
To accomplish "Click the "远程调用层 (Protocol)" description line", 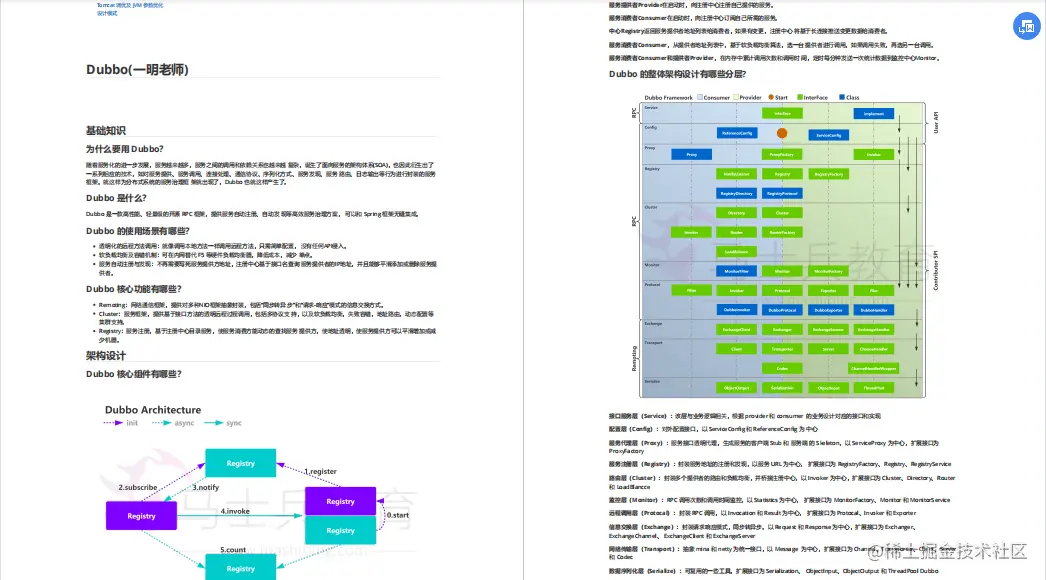I will 762,513.
